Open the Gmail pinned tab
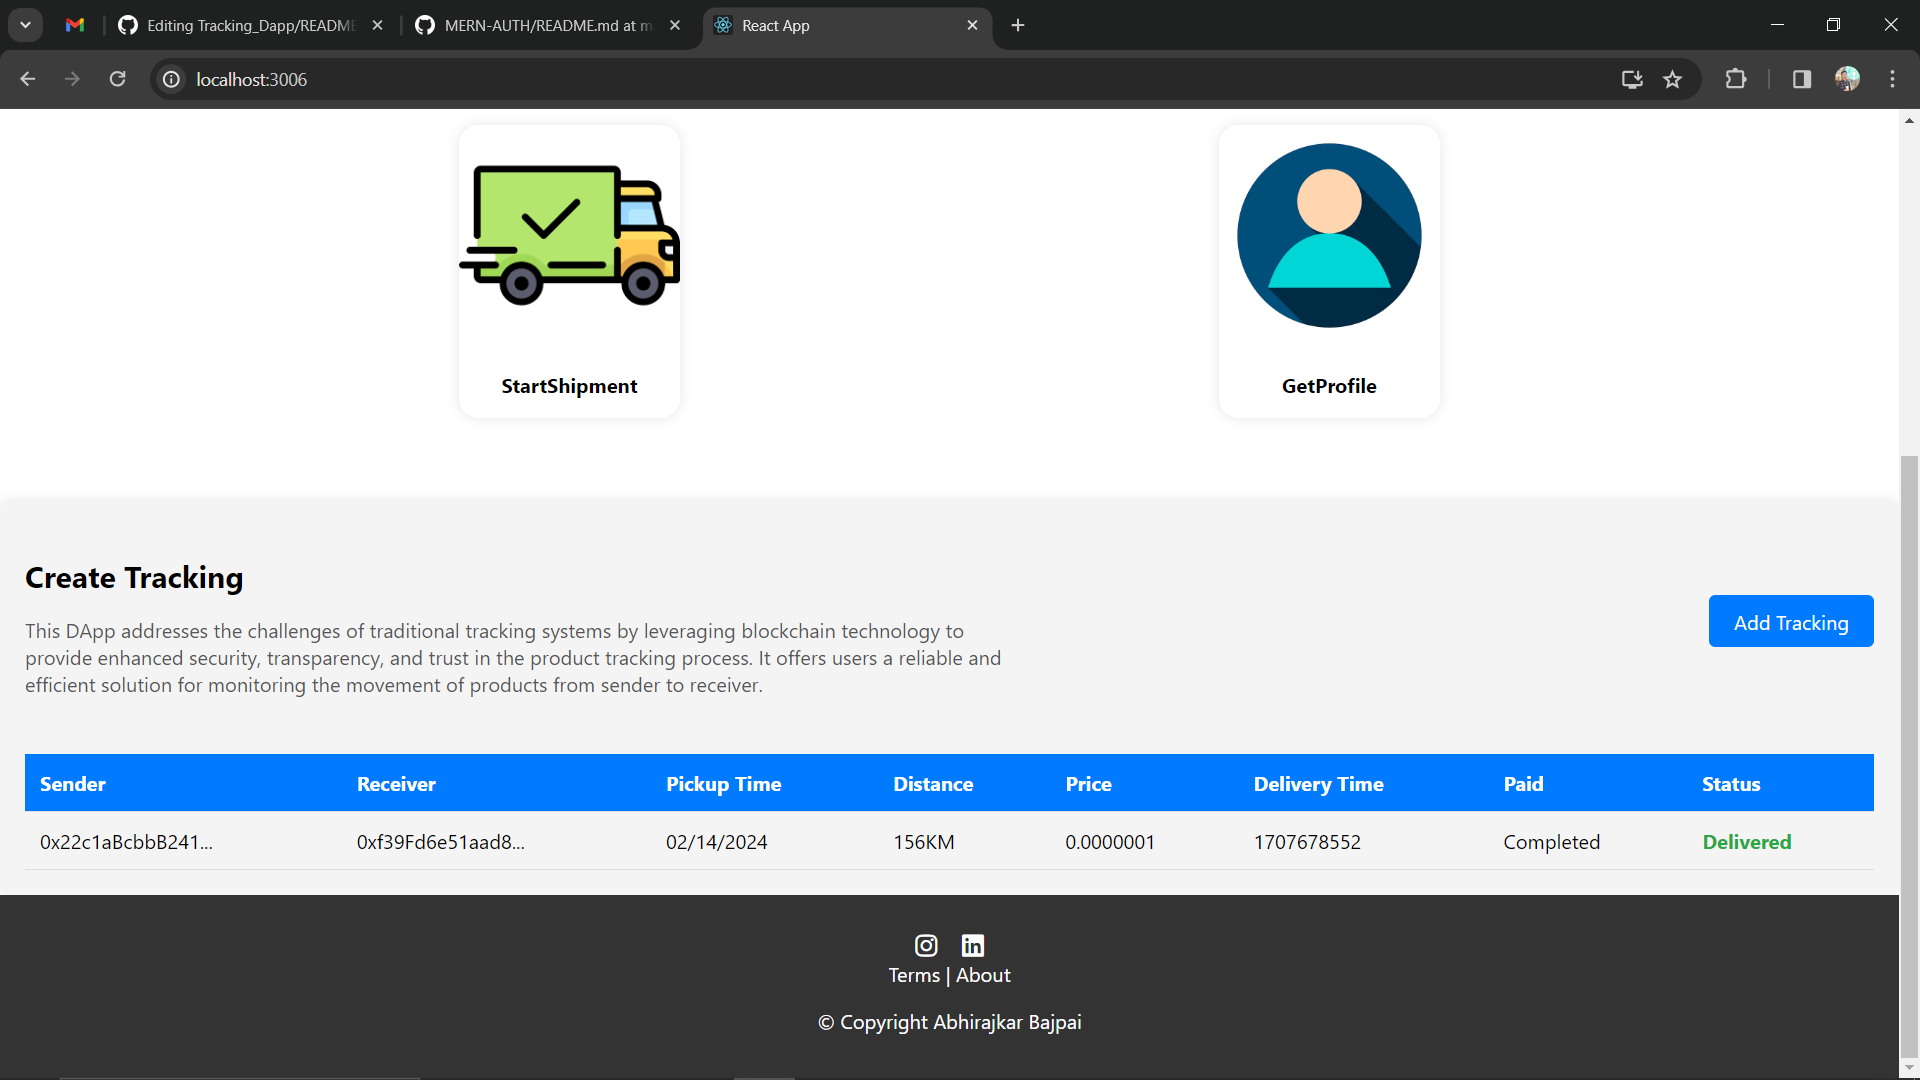The image size is (1920, 1080). pos(75,25)
